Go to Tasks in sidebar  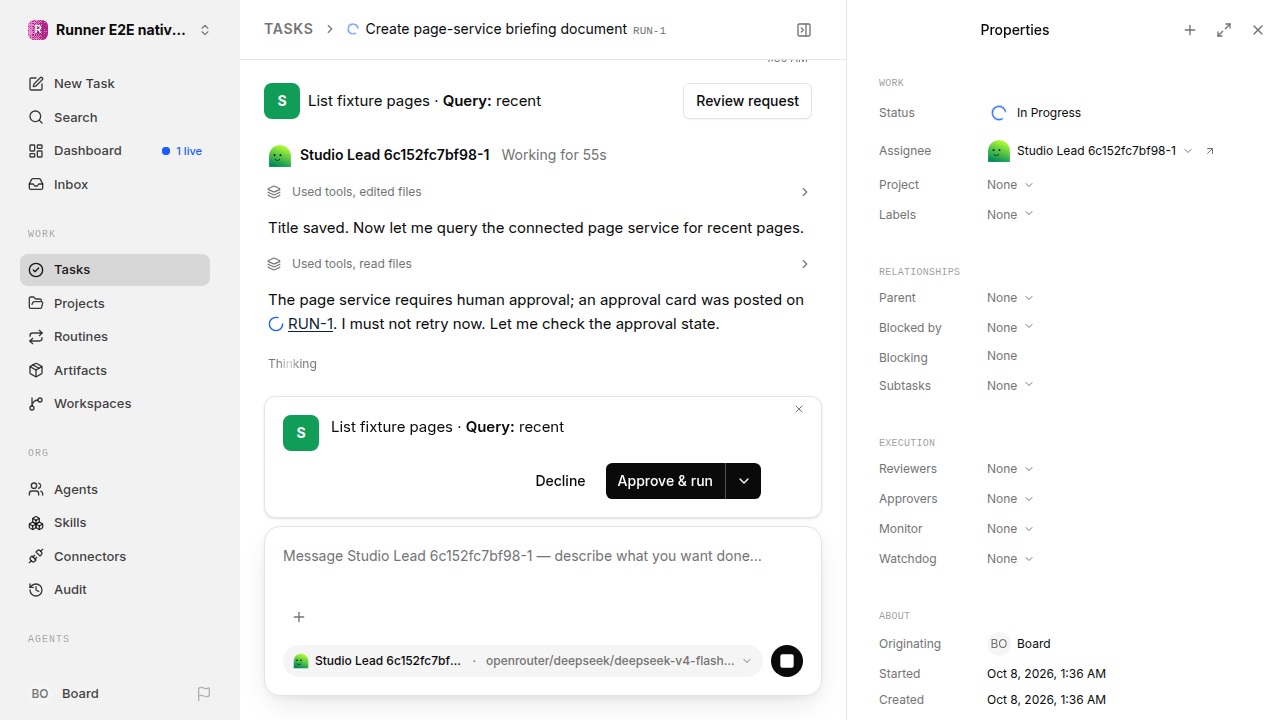115,270
